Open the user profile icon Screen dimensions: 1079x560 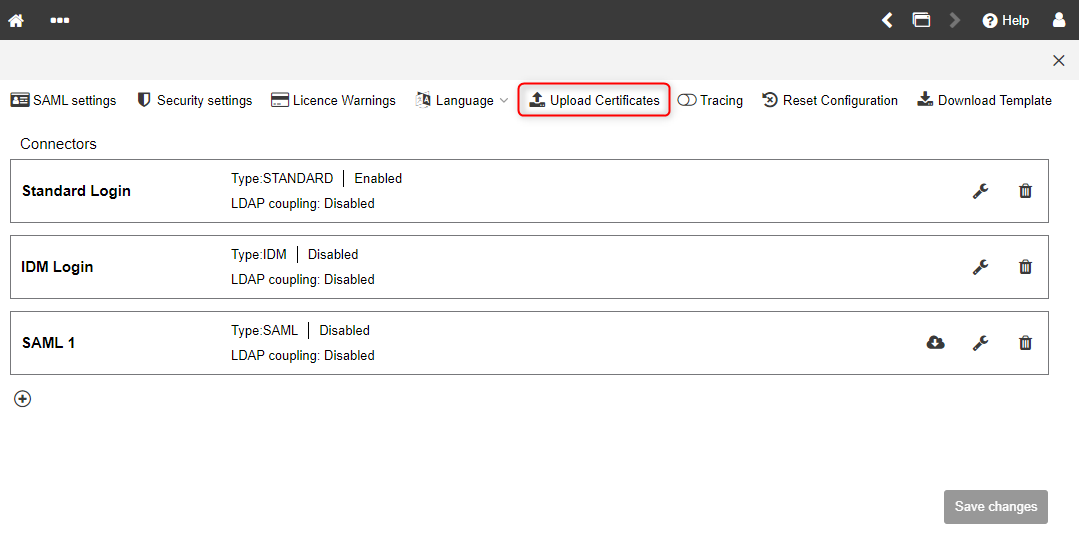tap(1059, 19)
